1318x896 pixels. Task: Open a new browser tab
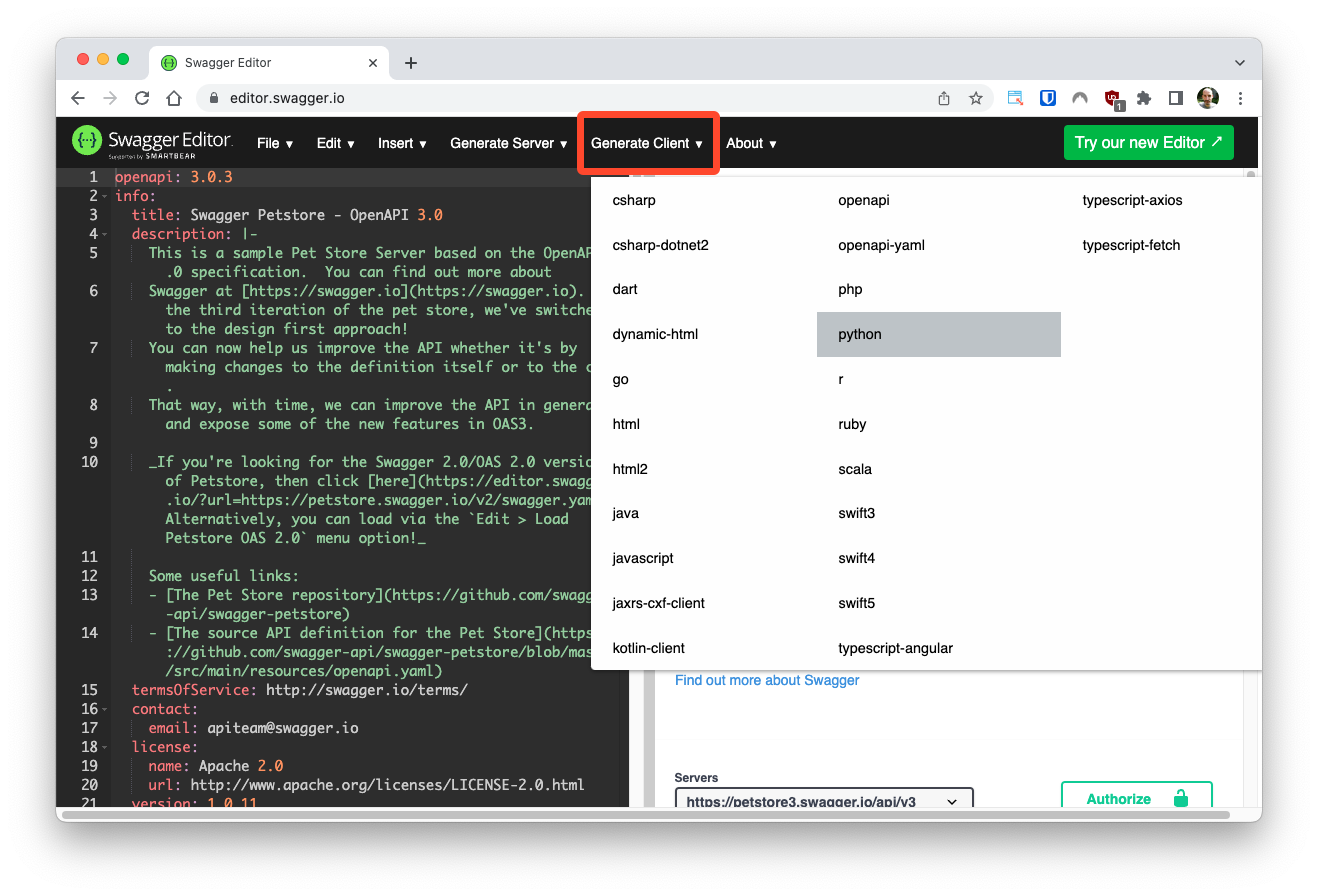[410, 63]
